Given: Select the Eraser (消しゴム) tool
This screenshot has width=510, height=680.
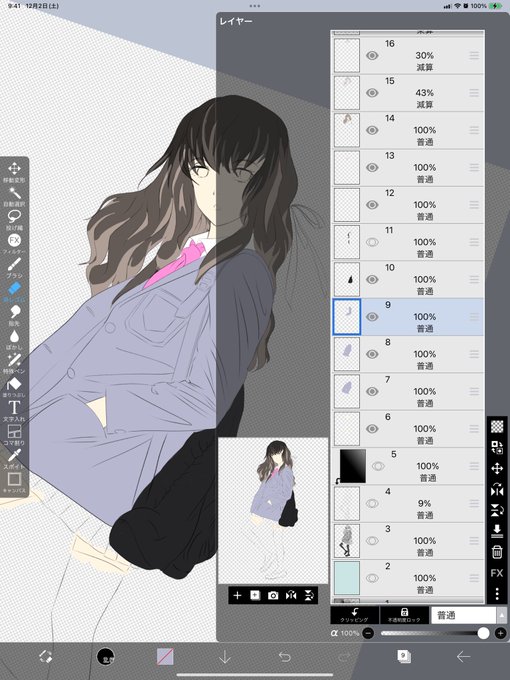Looking at the screenshot, I should tap(14, 291).
